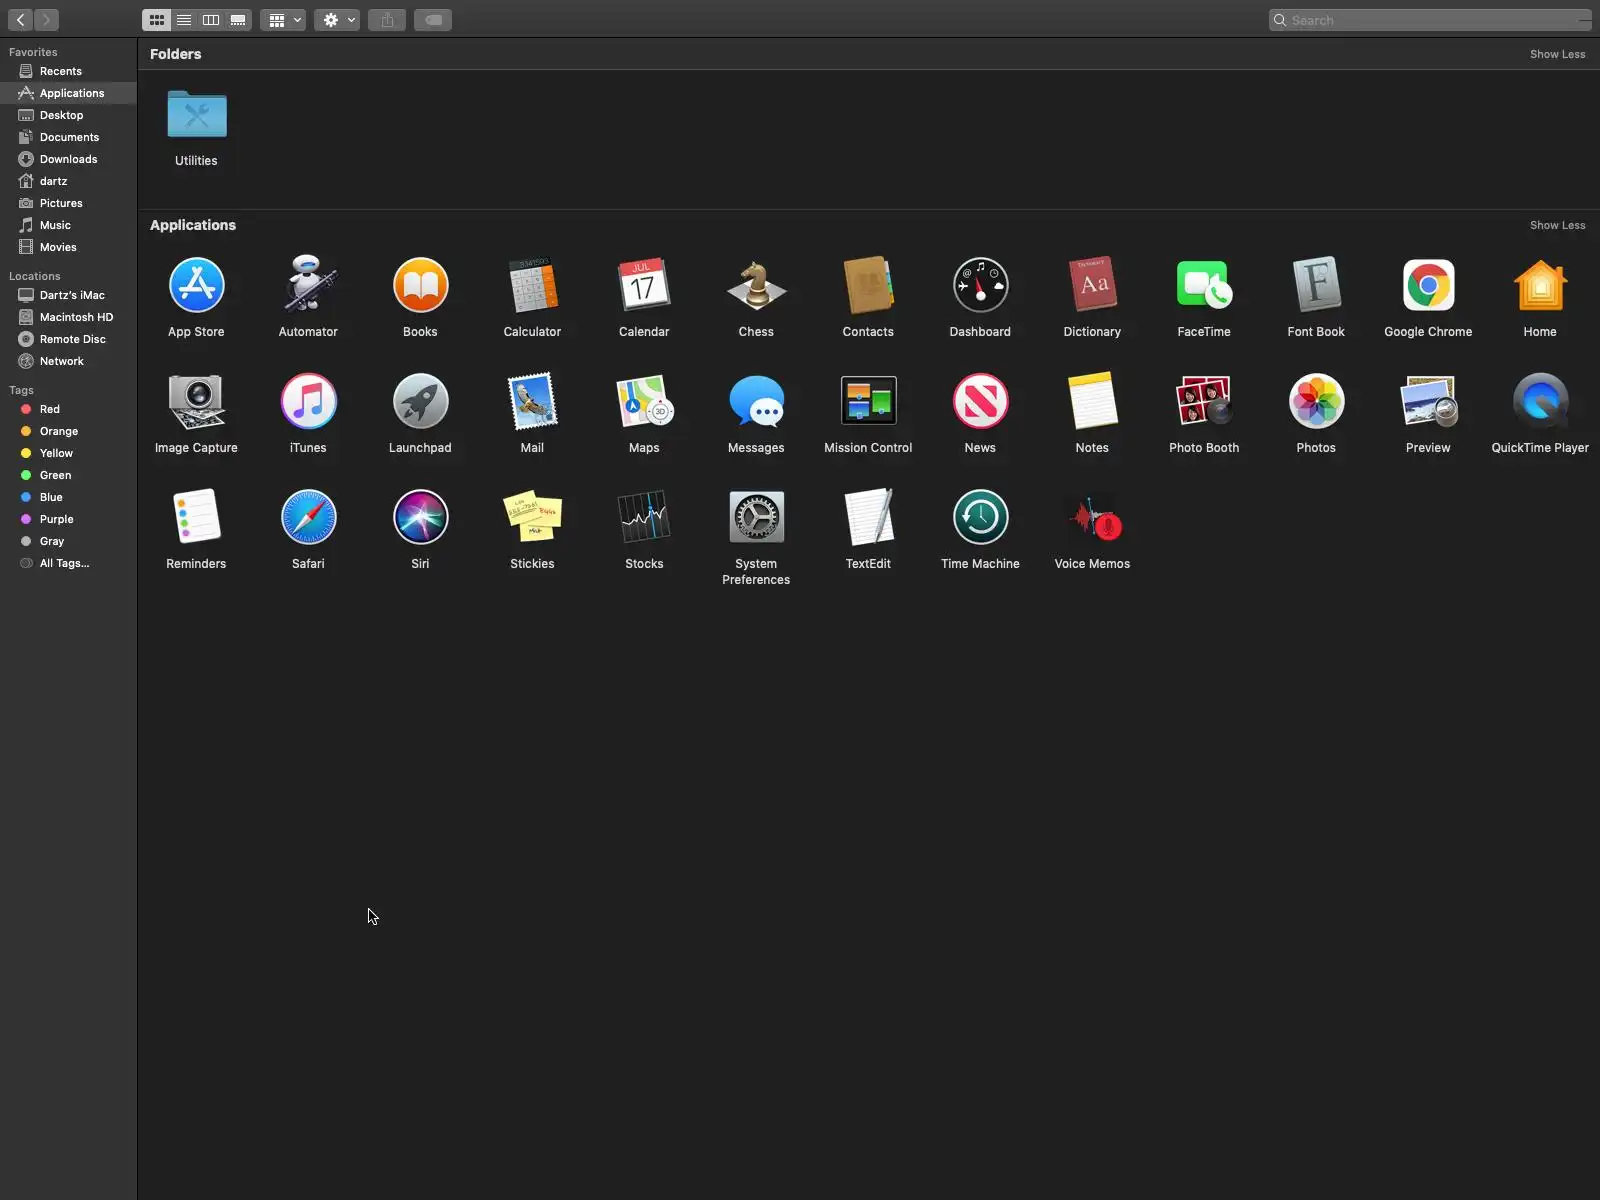
Task: Select the Google Chrome icon
Action: (1428, 286)
